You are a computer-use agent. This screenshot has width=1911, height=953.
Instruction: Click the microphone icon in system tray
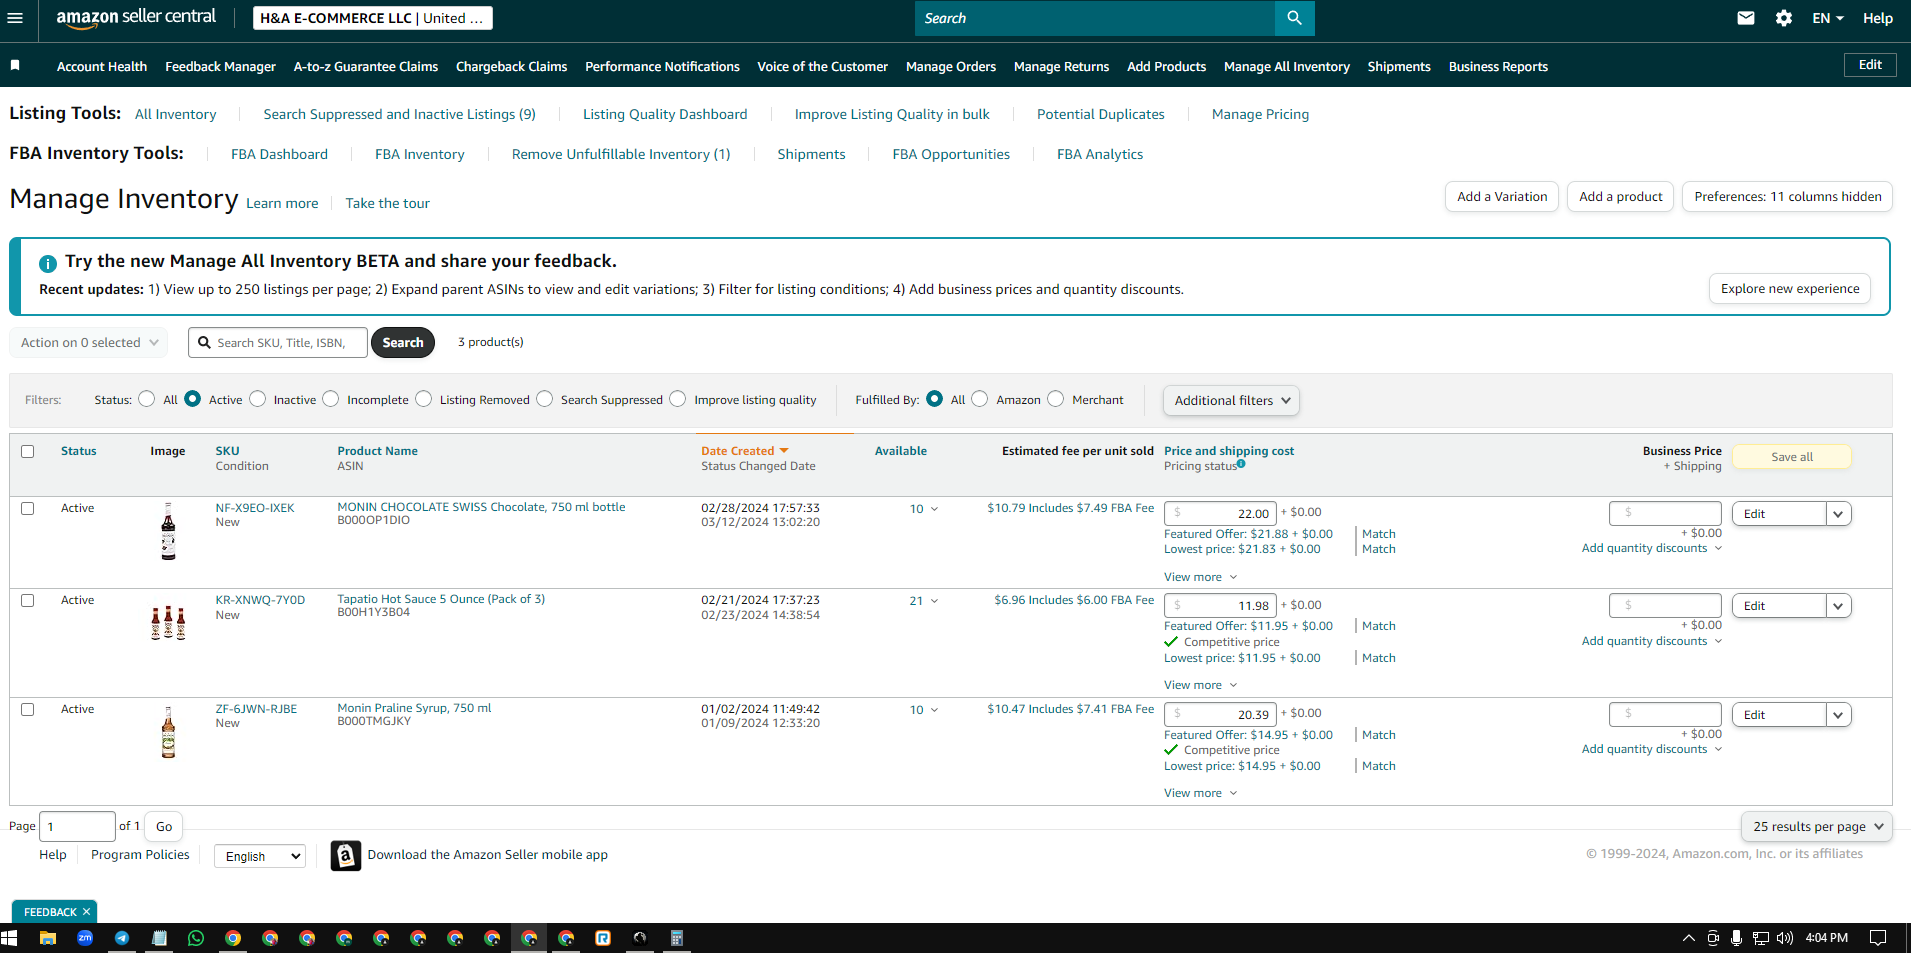(x=1737, y=938)
